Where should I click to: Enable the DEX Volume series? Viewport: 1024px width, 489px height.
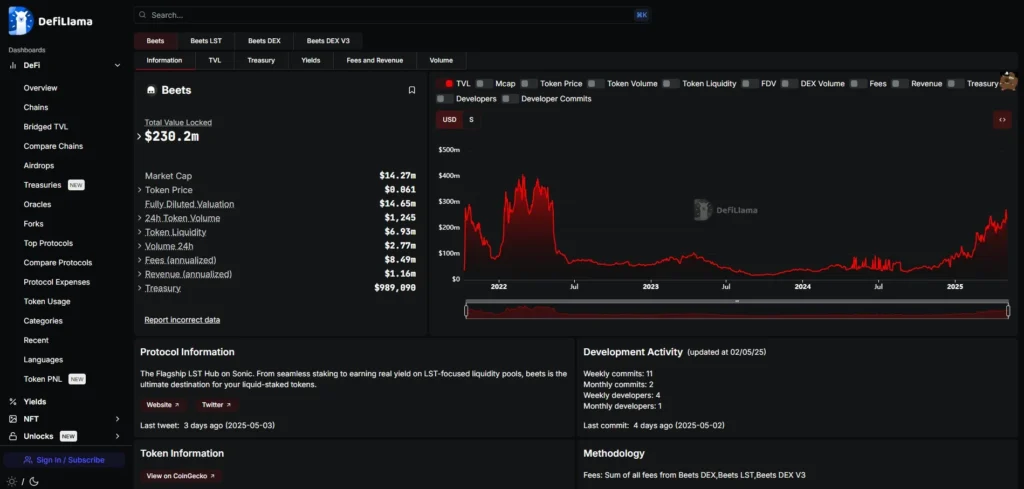(790, 84)
